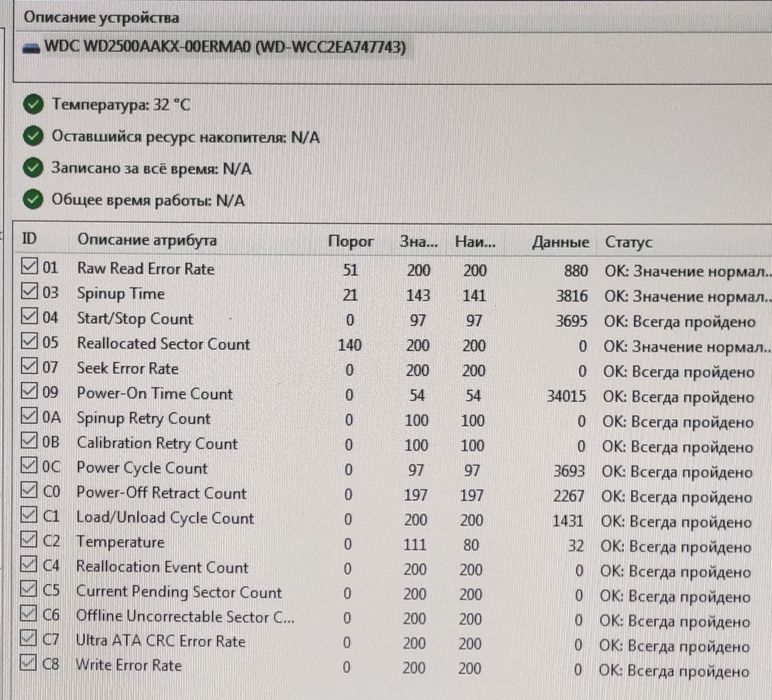Sort by the Статус column header
The width and height of the screenshot is (772, 700).
[x=629, y=242]
